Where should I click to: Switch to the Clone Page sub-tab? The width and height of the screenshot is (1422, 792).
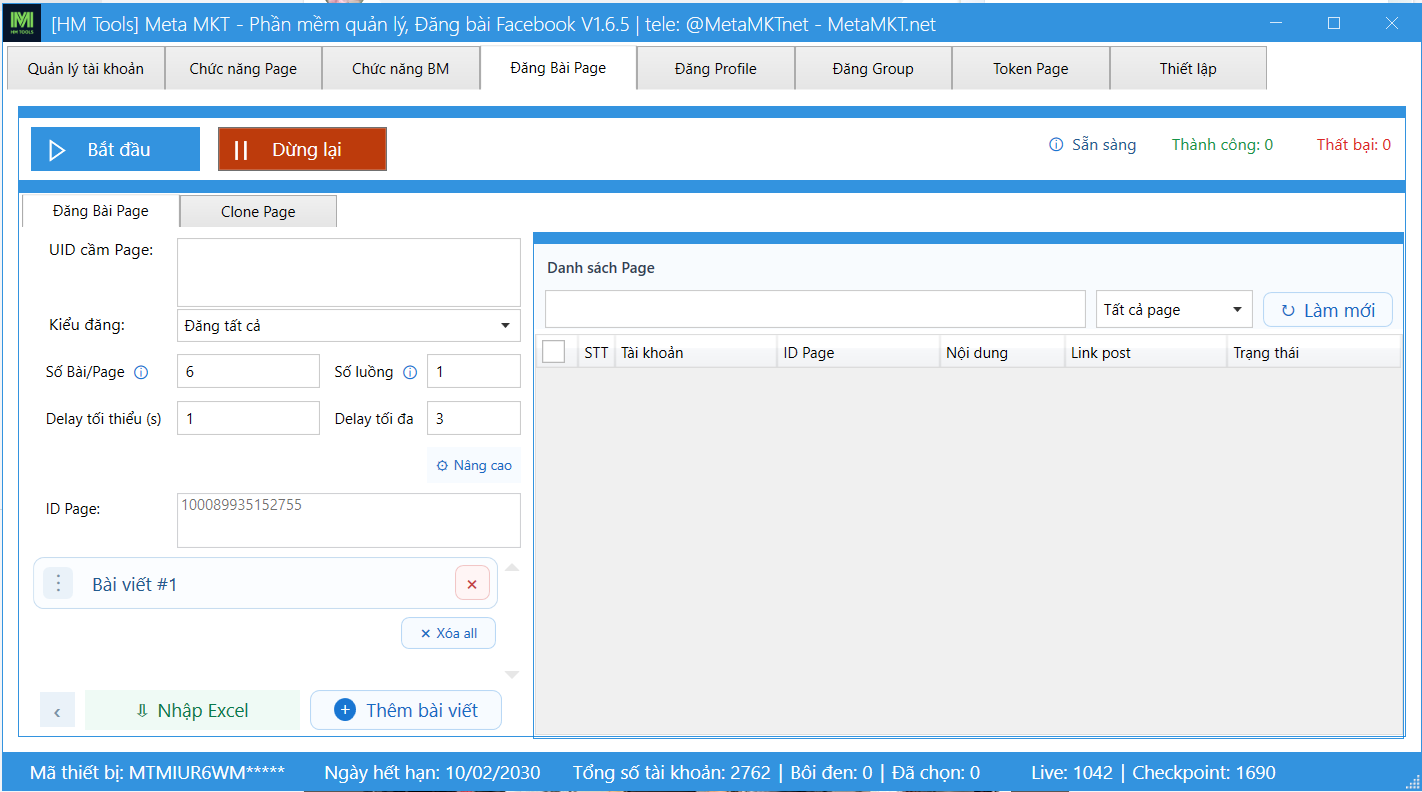pos(258,211)
